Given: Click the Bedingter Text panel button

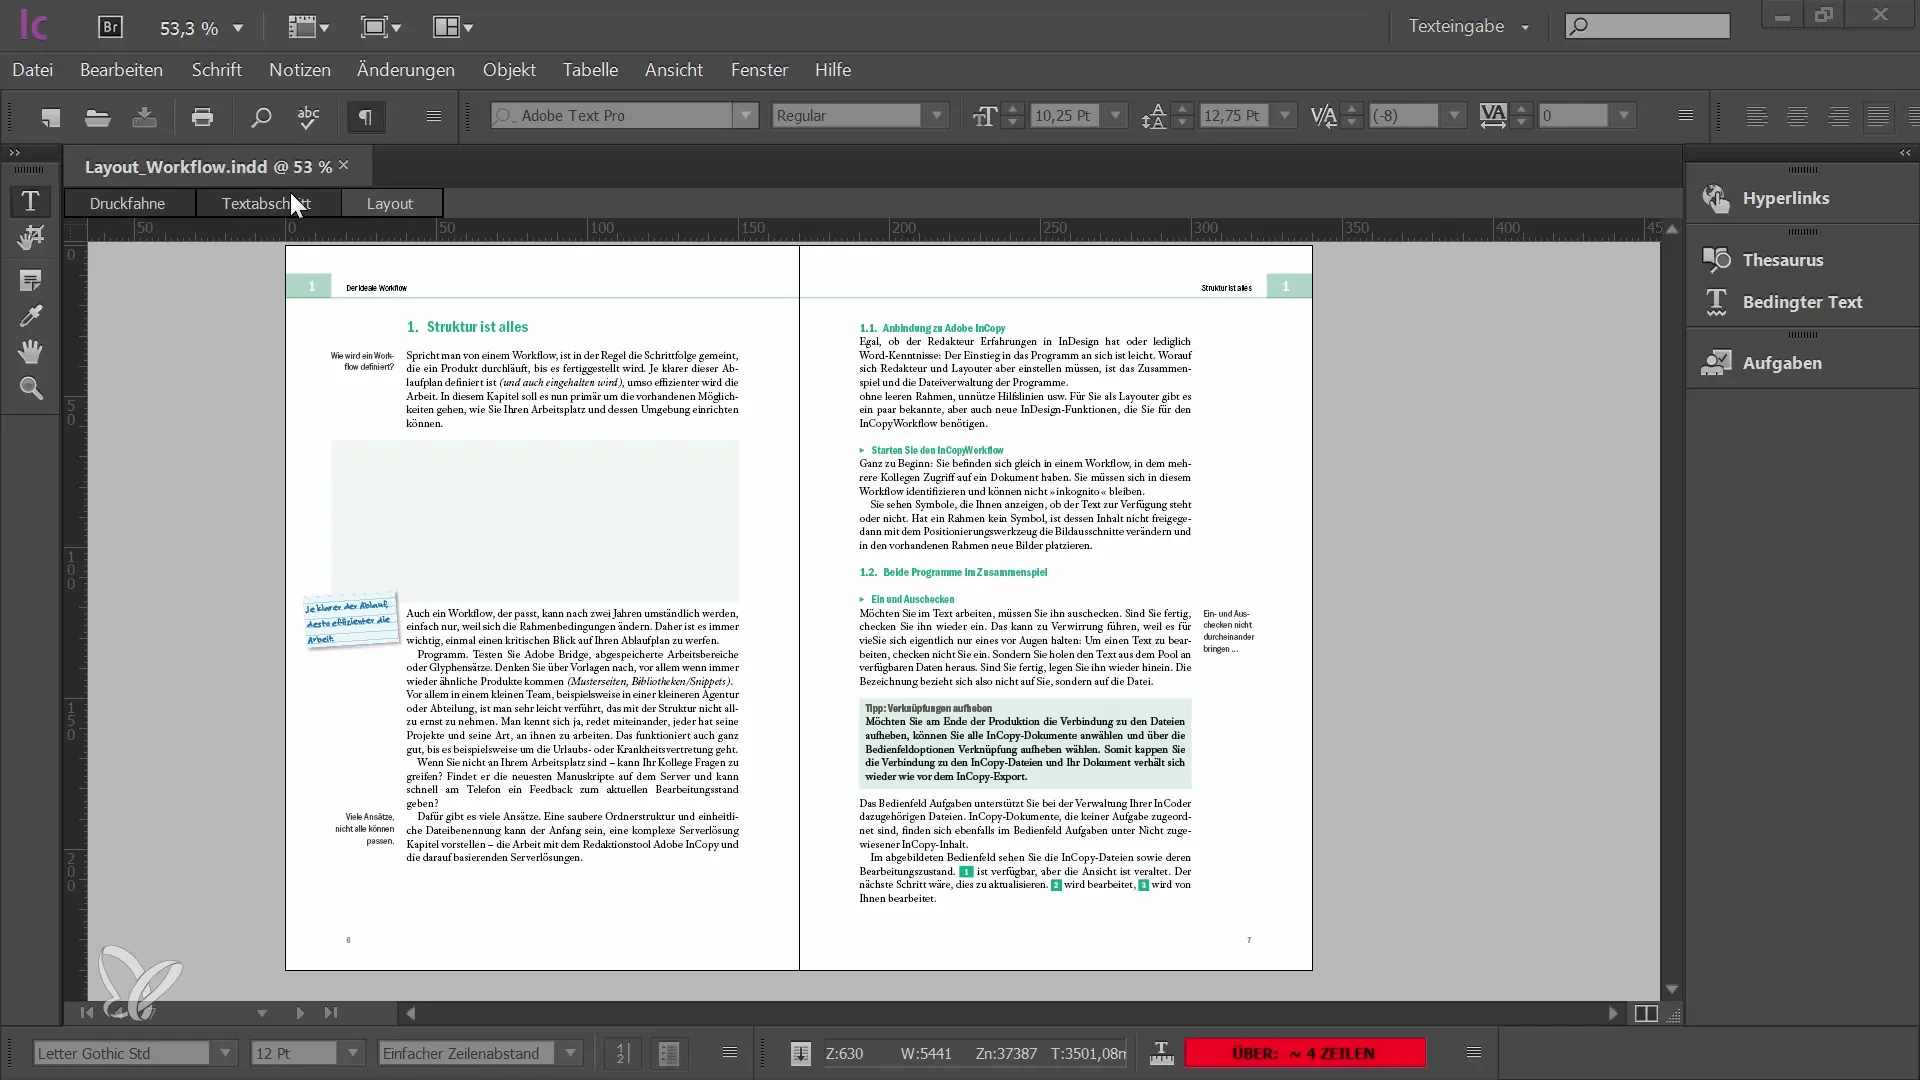Looking at the screenshot, I should (1801, 302).
